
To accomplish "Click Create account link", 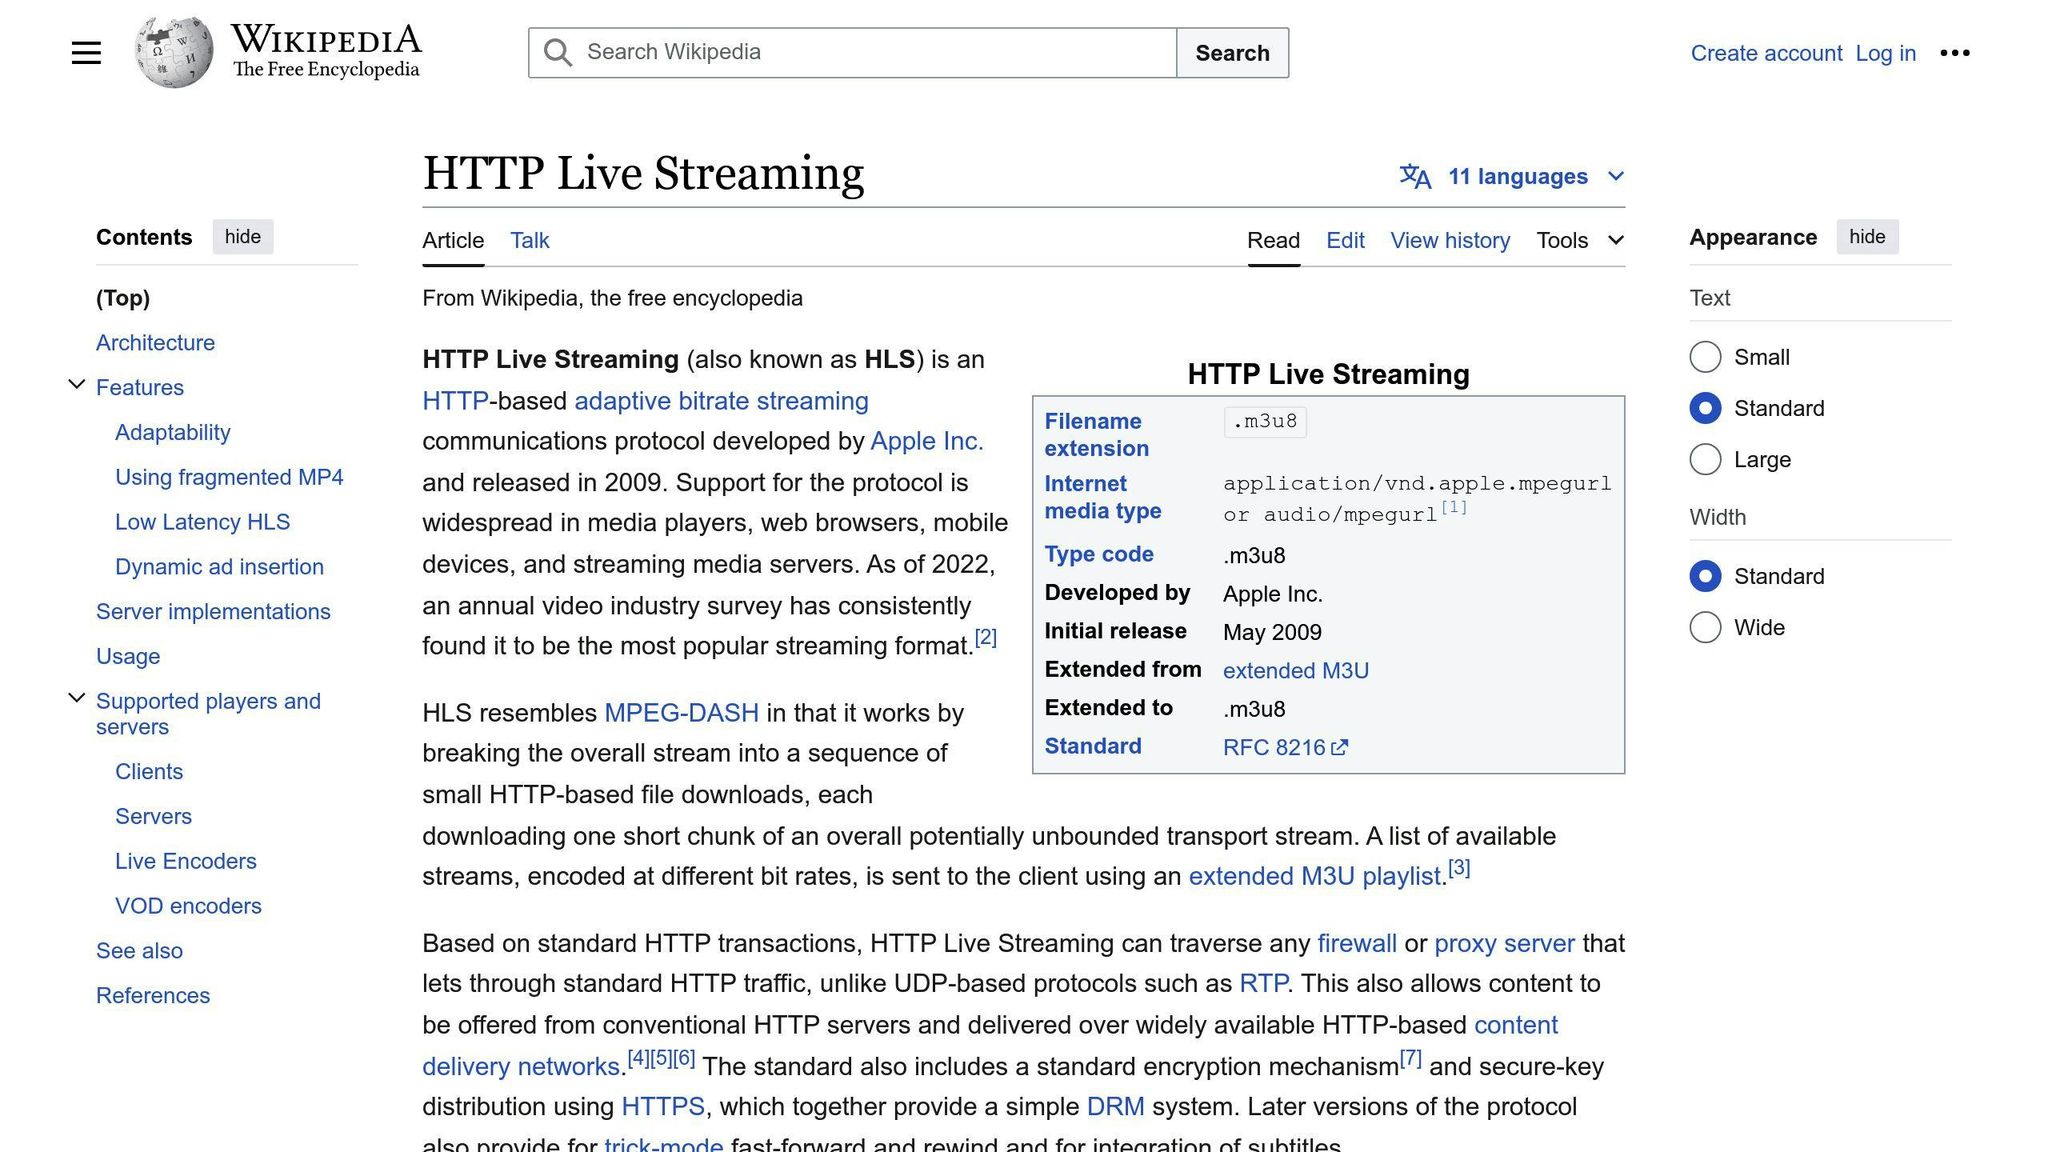I will pos(1766,53).
